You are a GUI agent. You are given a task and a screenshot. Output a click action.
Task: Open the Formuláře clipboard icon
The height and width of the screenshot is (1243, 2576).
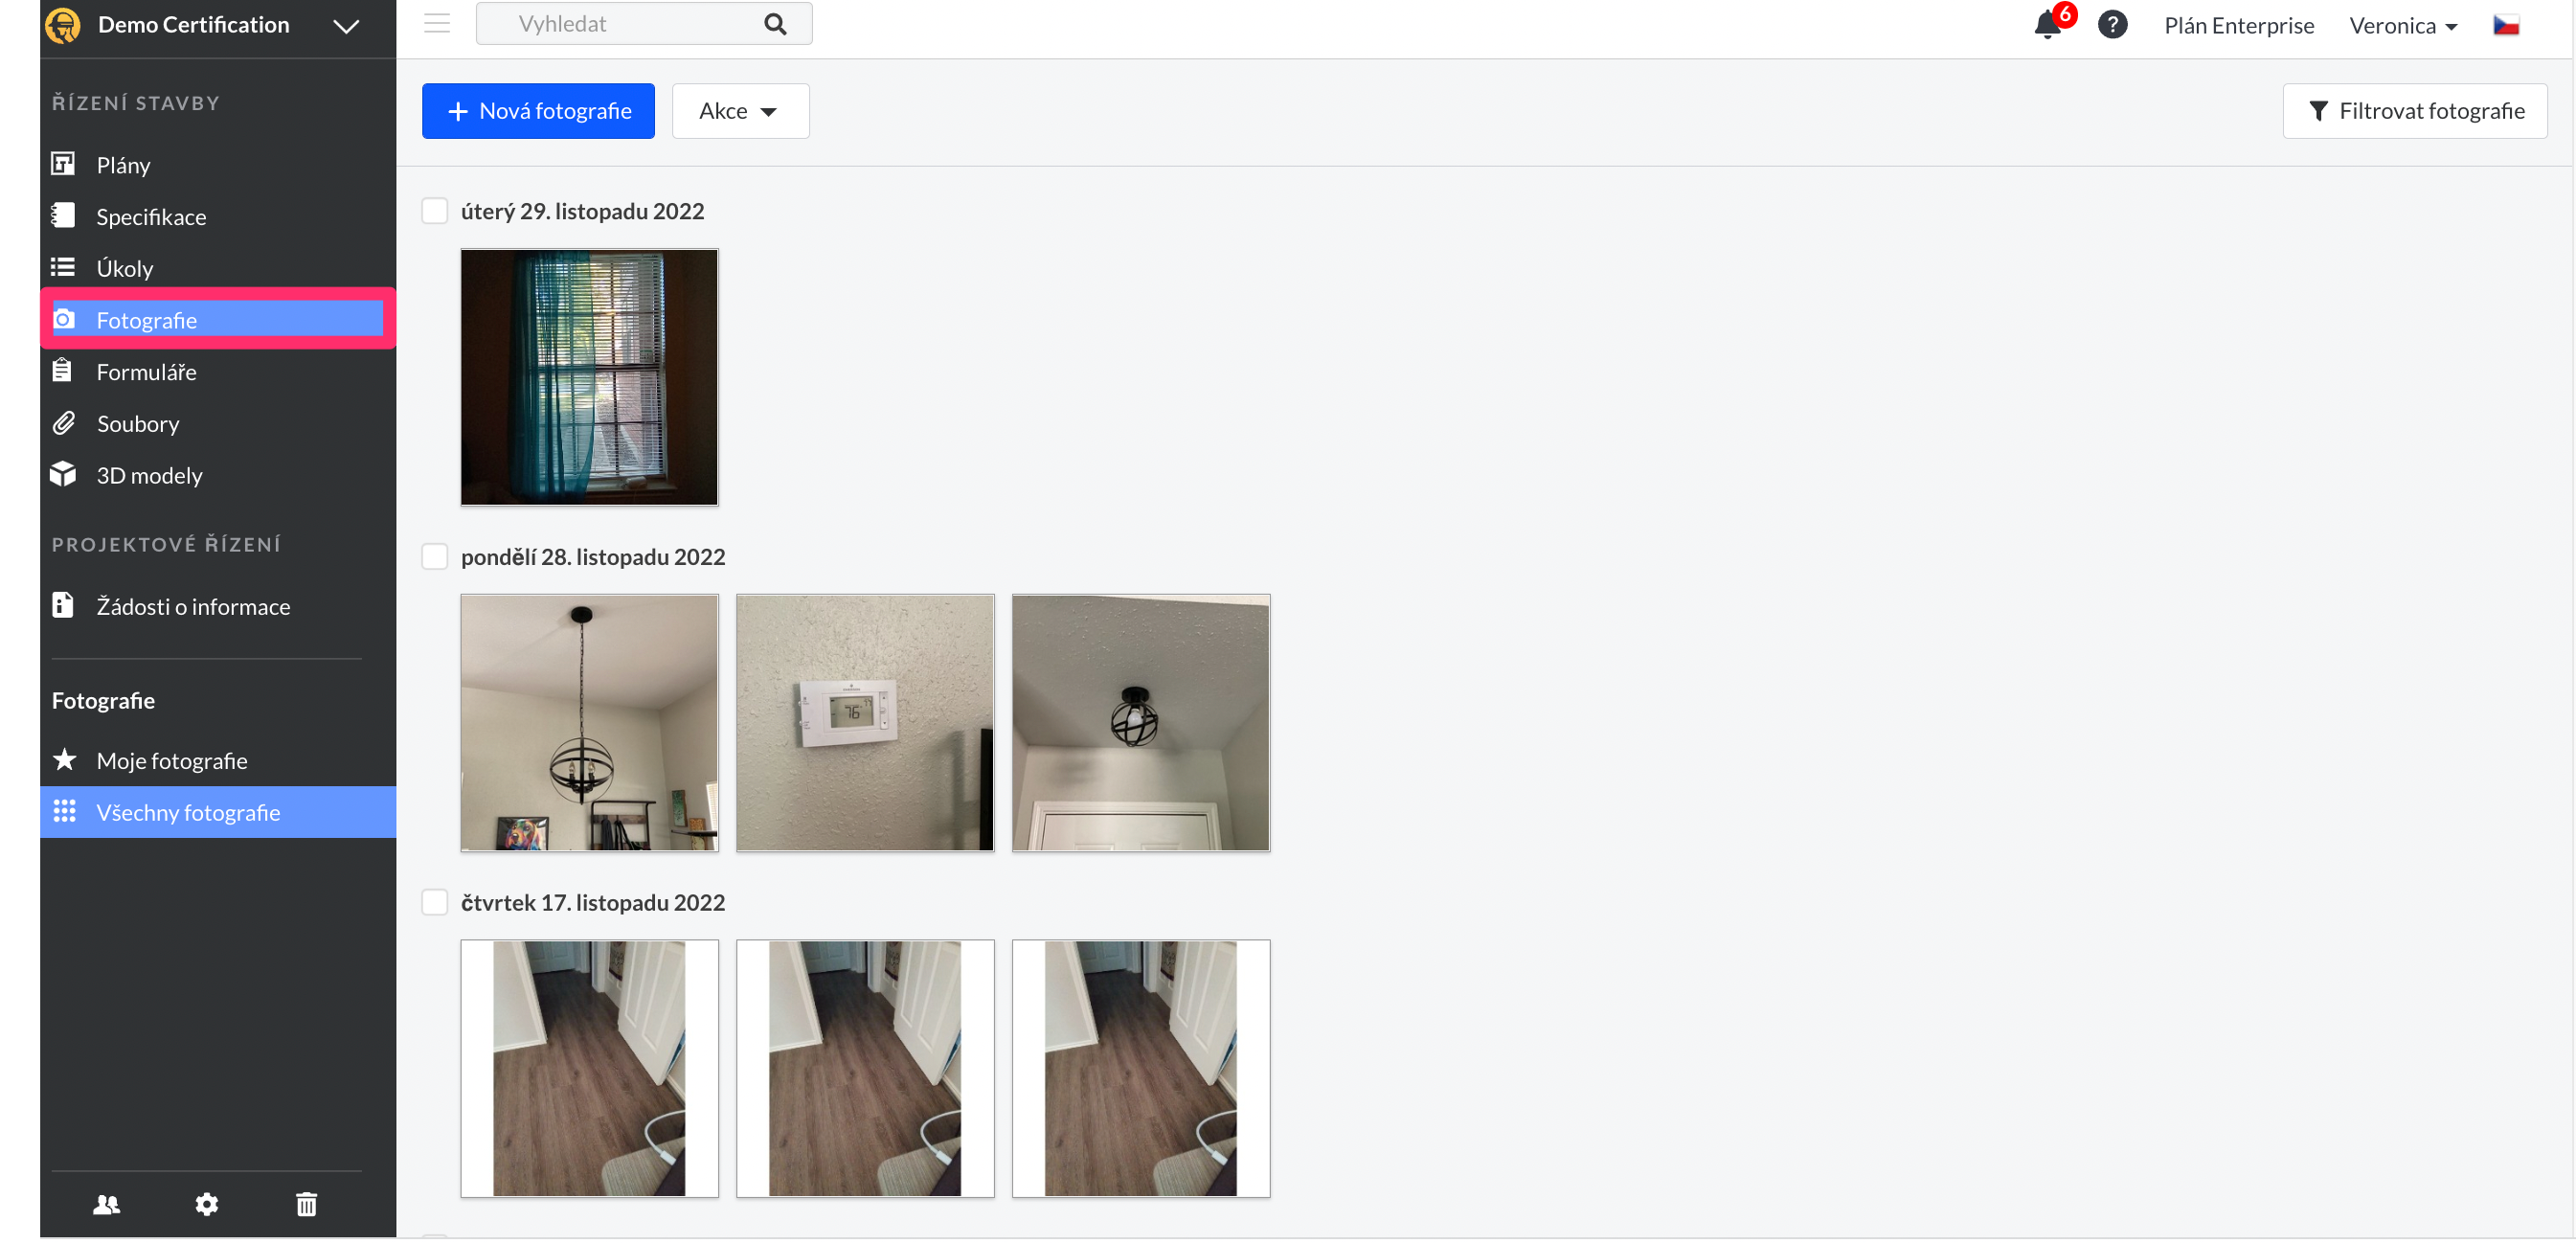62,371
